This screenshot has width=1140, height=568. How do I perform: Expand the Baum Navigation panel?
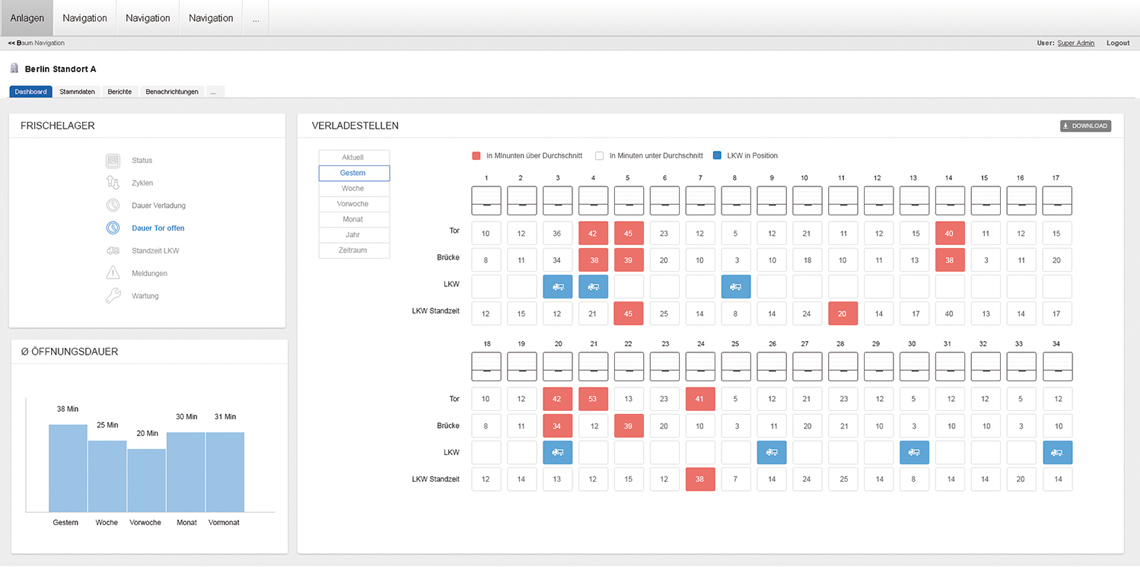tap(36, 43)
